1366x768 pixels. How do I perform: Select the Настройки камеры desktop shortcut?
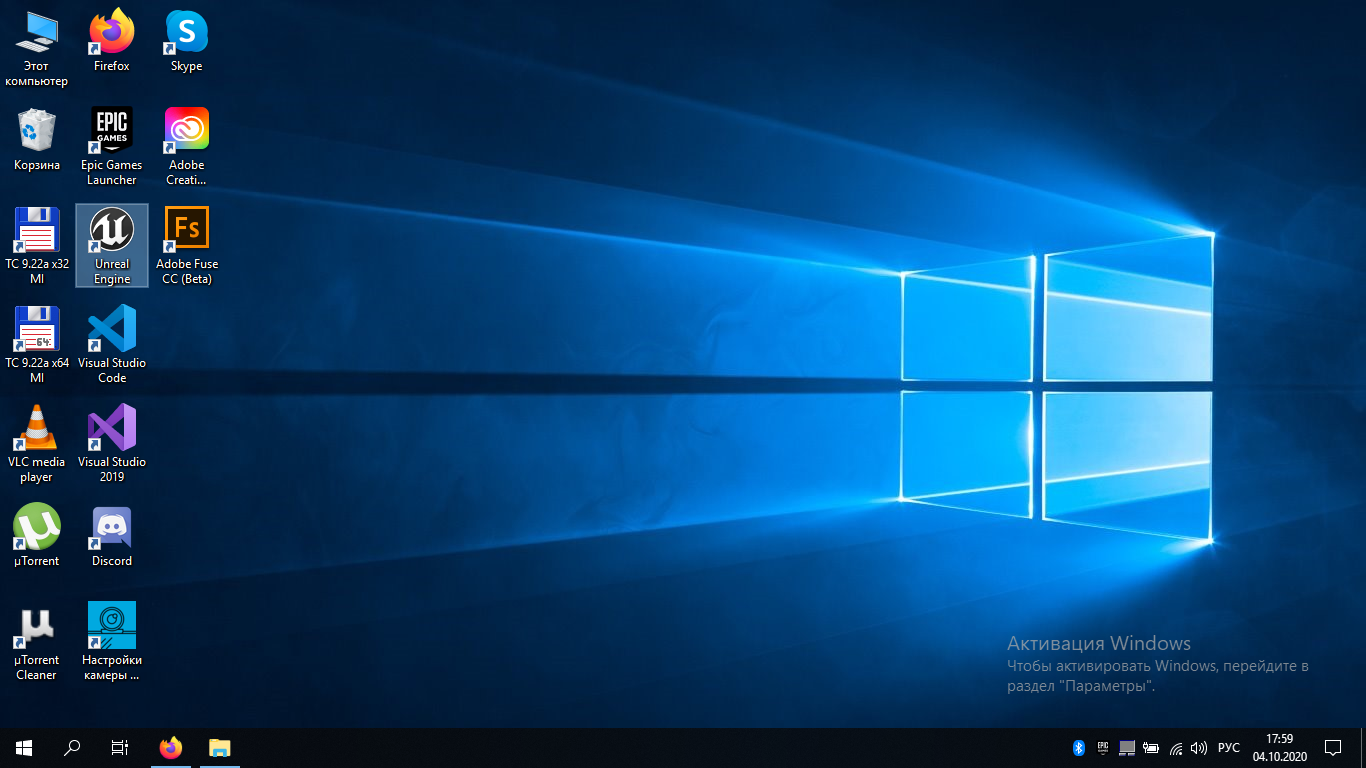(112, 642)
